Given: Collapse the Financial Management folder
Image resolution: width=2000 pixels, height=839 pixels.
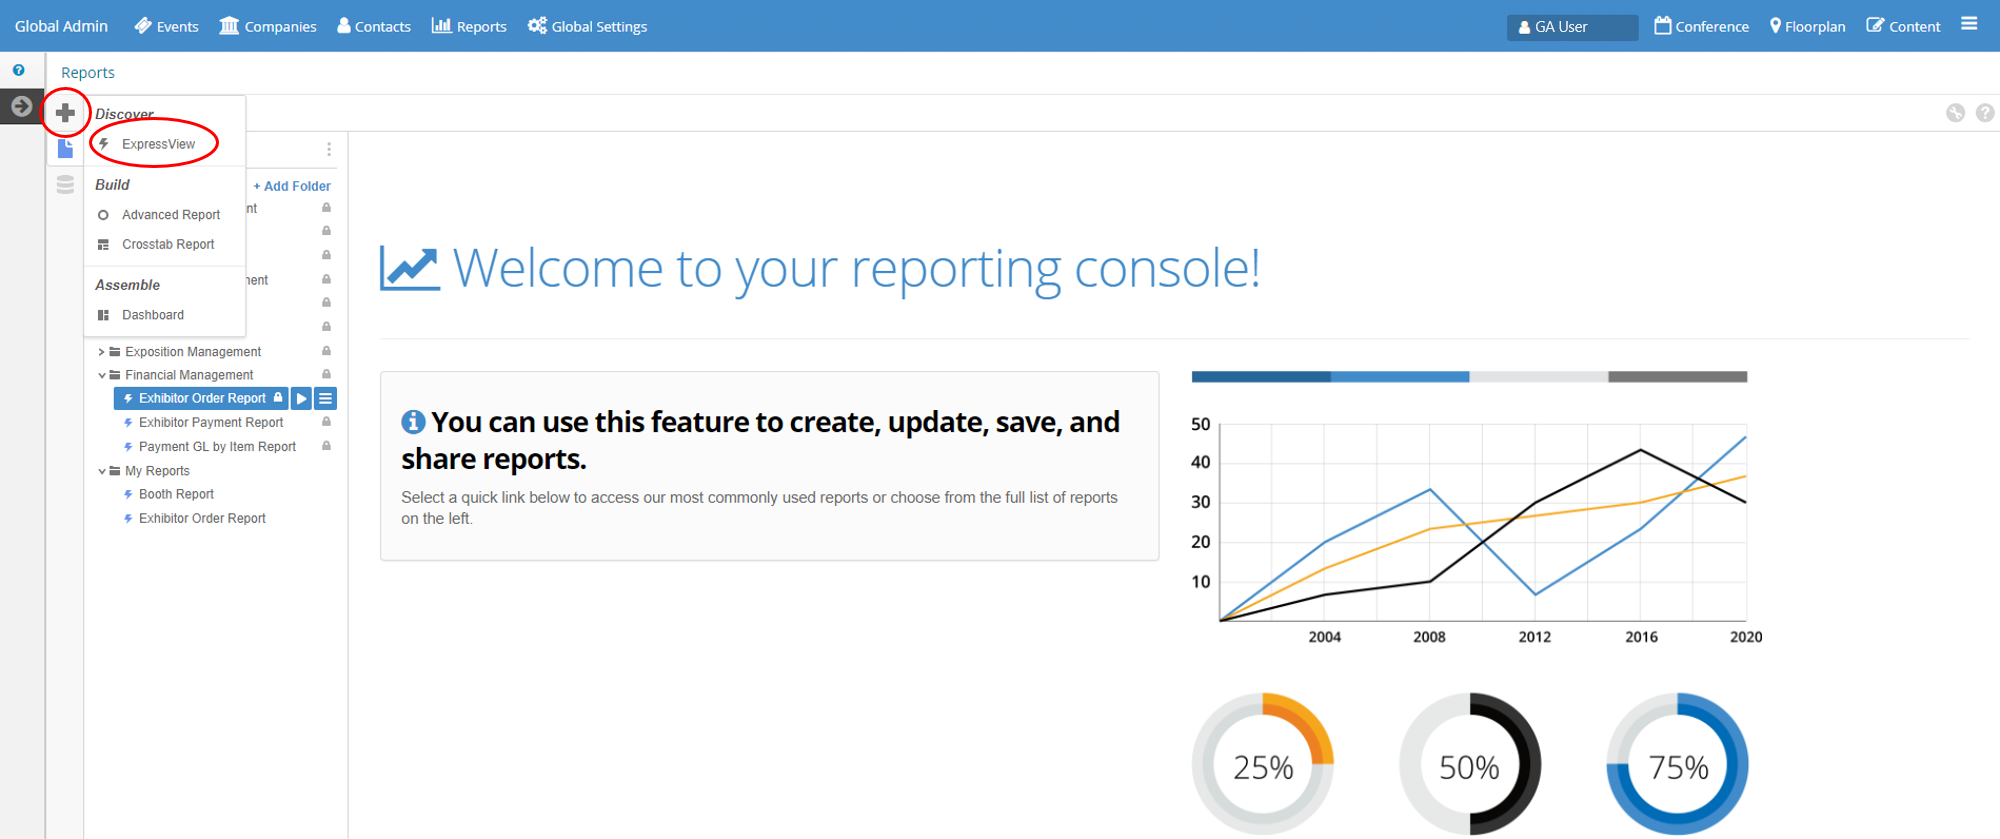Looking at the screenshot, I should [101, 376].
